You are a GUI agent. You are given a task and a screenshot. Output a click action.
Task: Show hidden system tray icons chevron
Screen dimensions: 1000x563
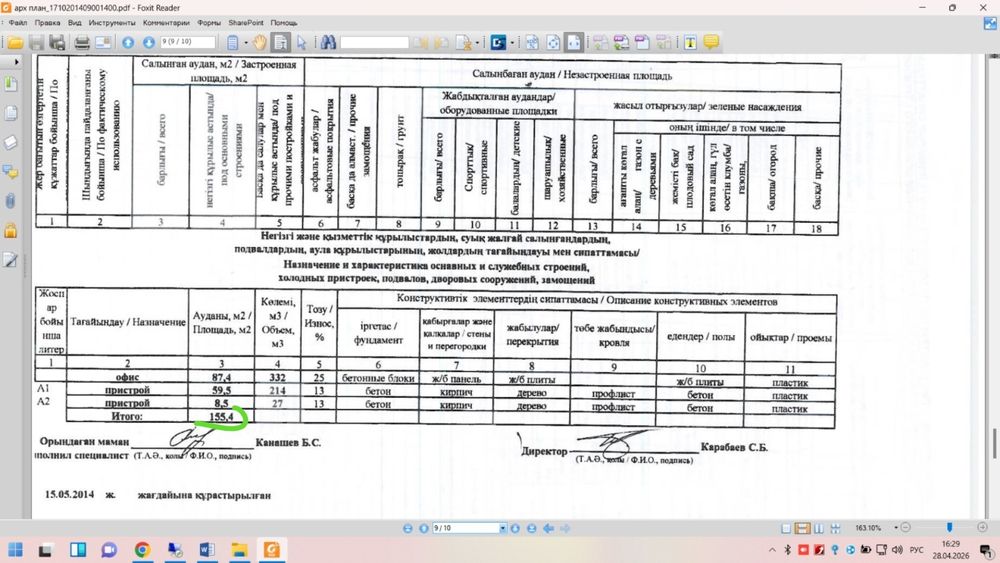click(772, 550)
